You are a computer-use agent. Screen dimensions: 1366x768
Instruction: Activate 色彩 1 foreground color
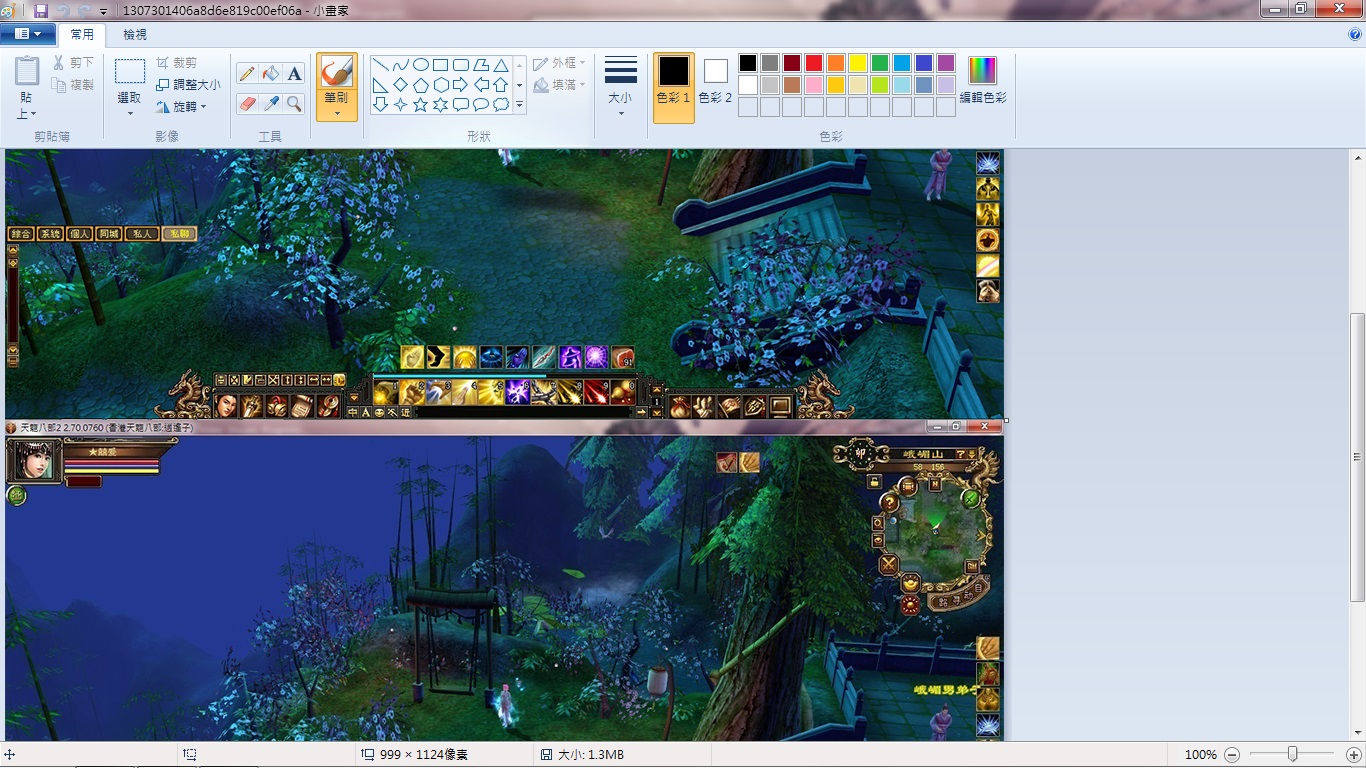click(674, 87)
